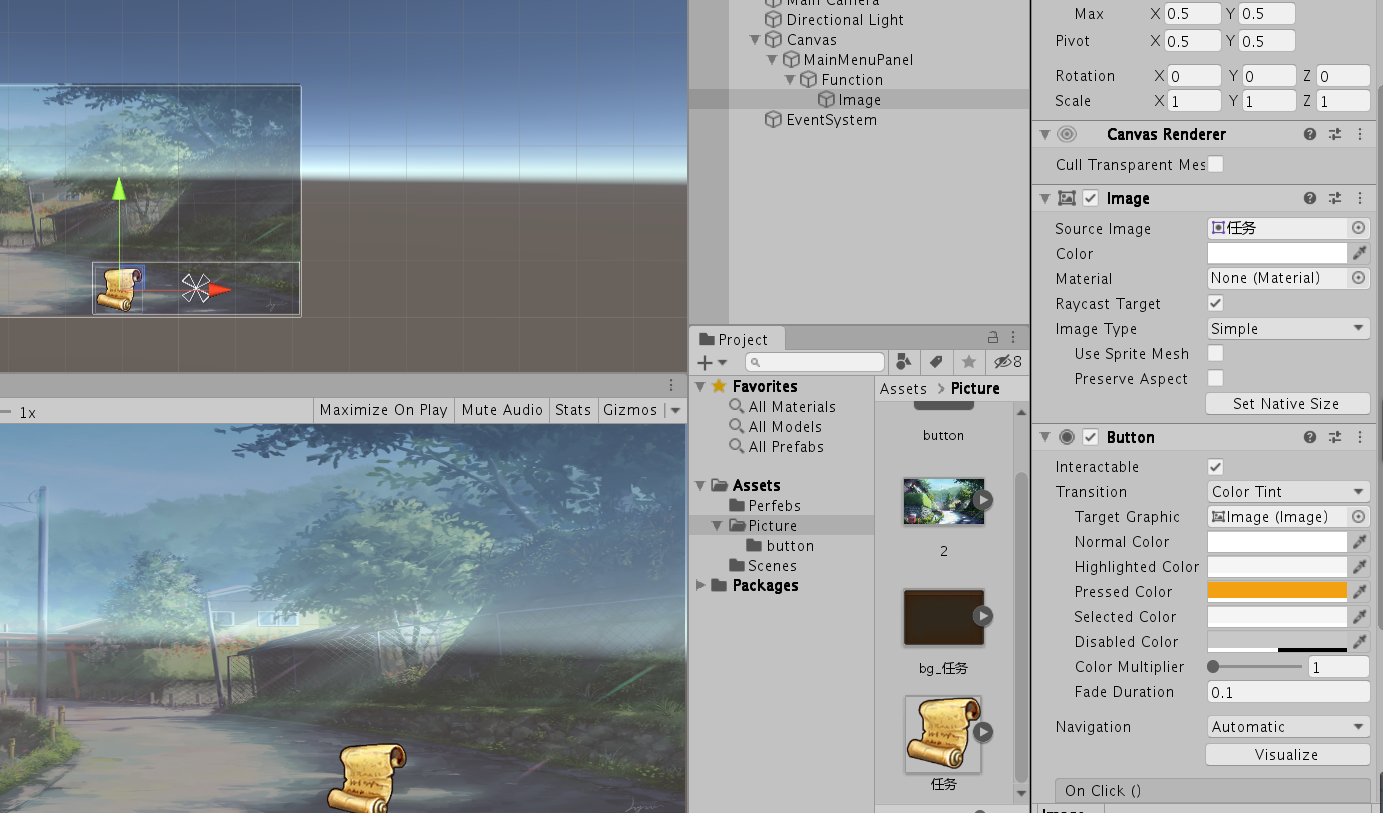Click the Directional Light cube icon in Hierarchy

coord(773,20)
